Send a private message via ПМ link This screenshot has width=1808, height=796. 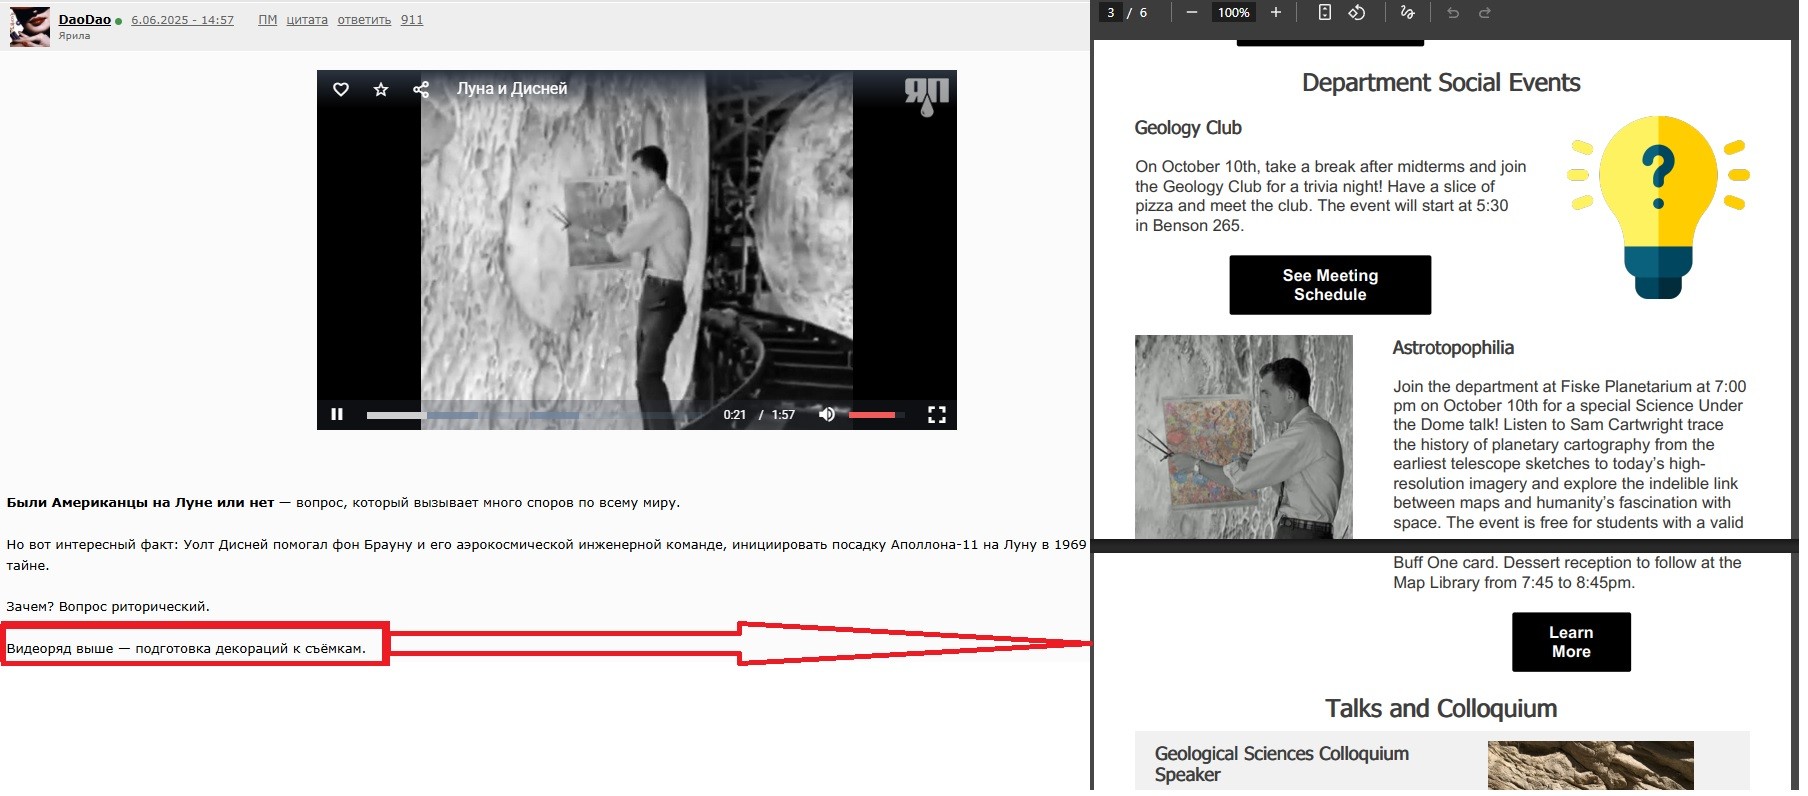coord(267,20)
